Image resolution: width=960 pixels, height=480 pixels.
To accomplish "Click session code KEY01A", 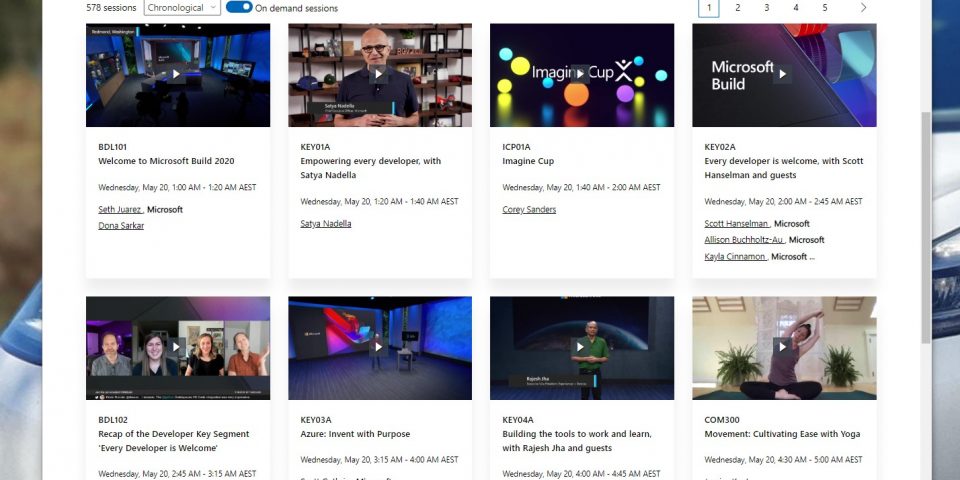I will point(315,147).
